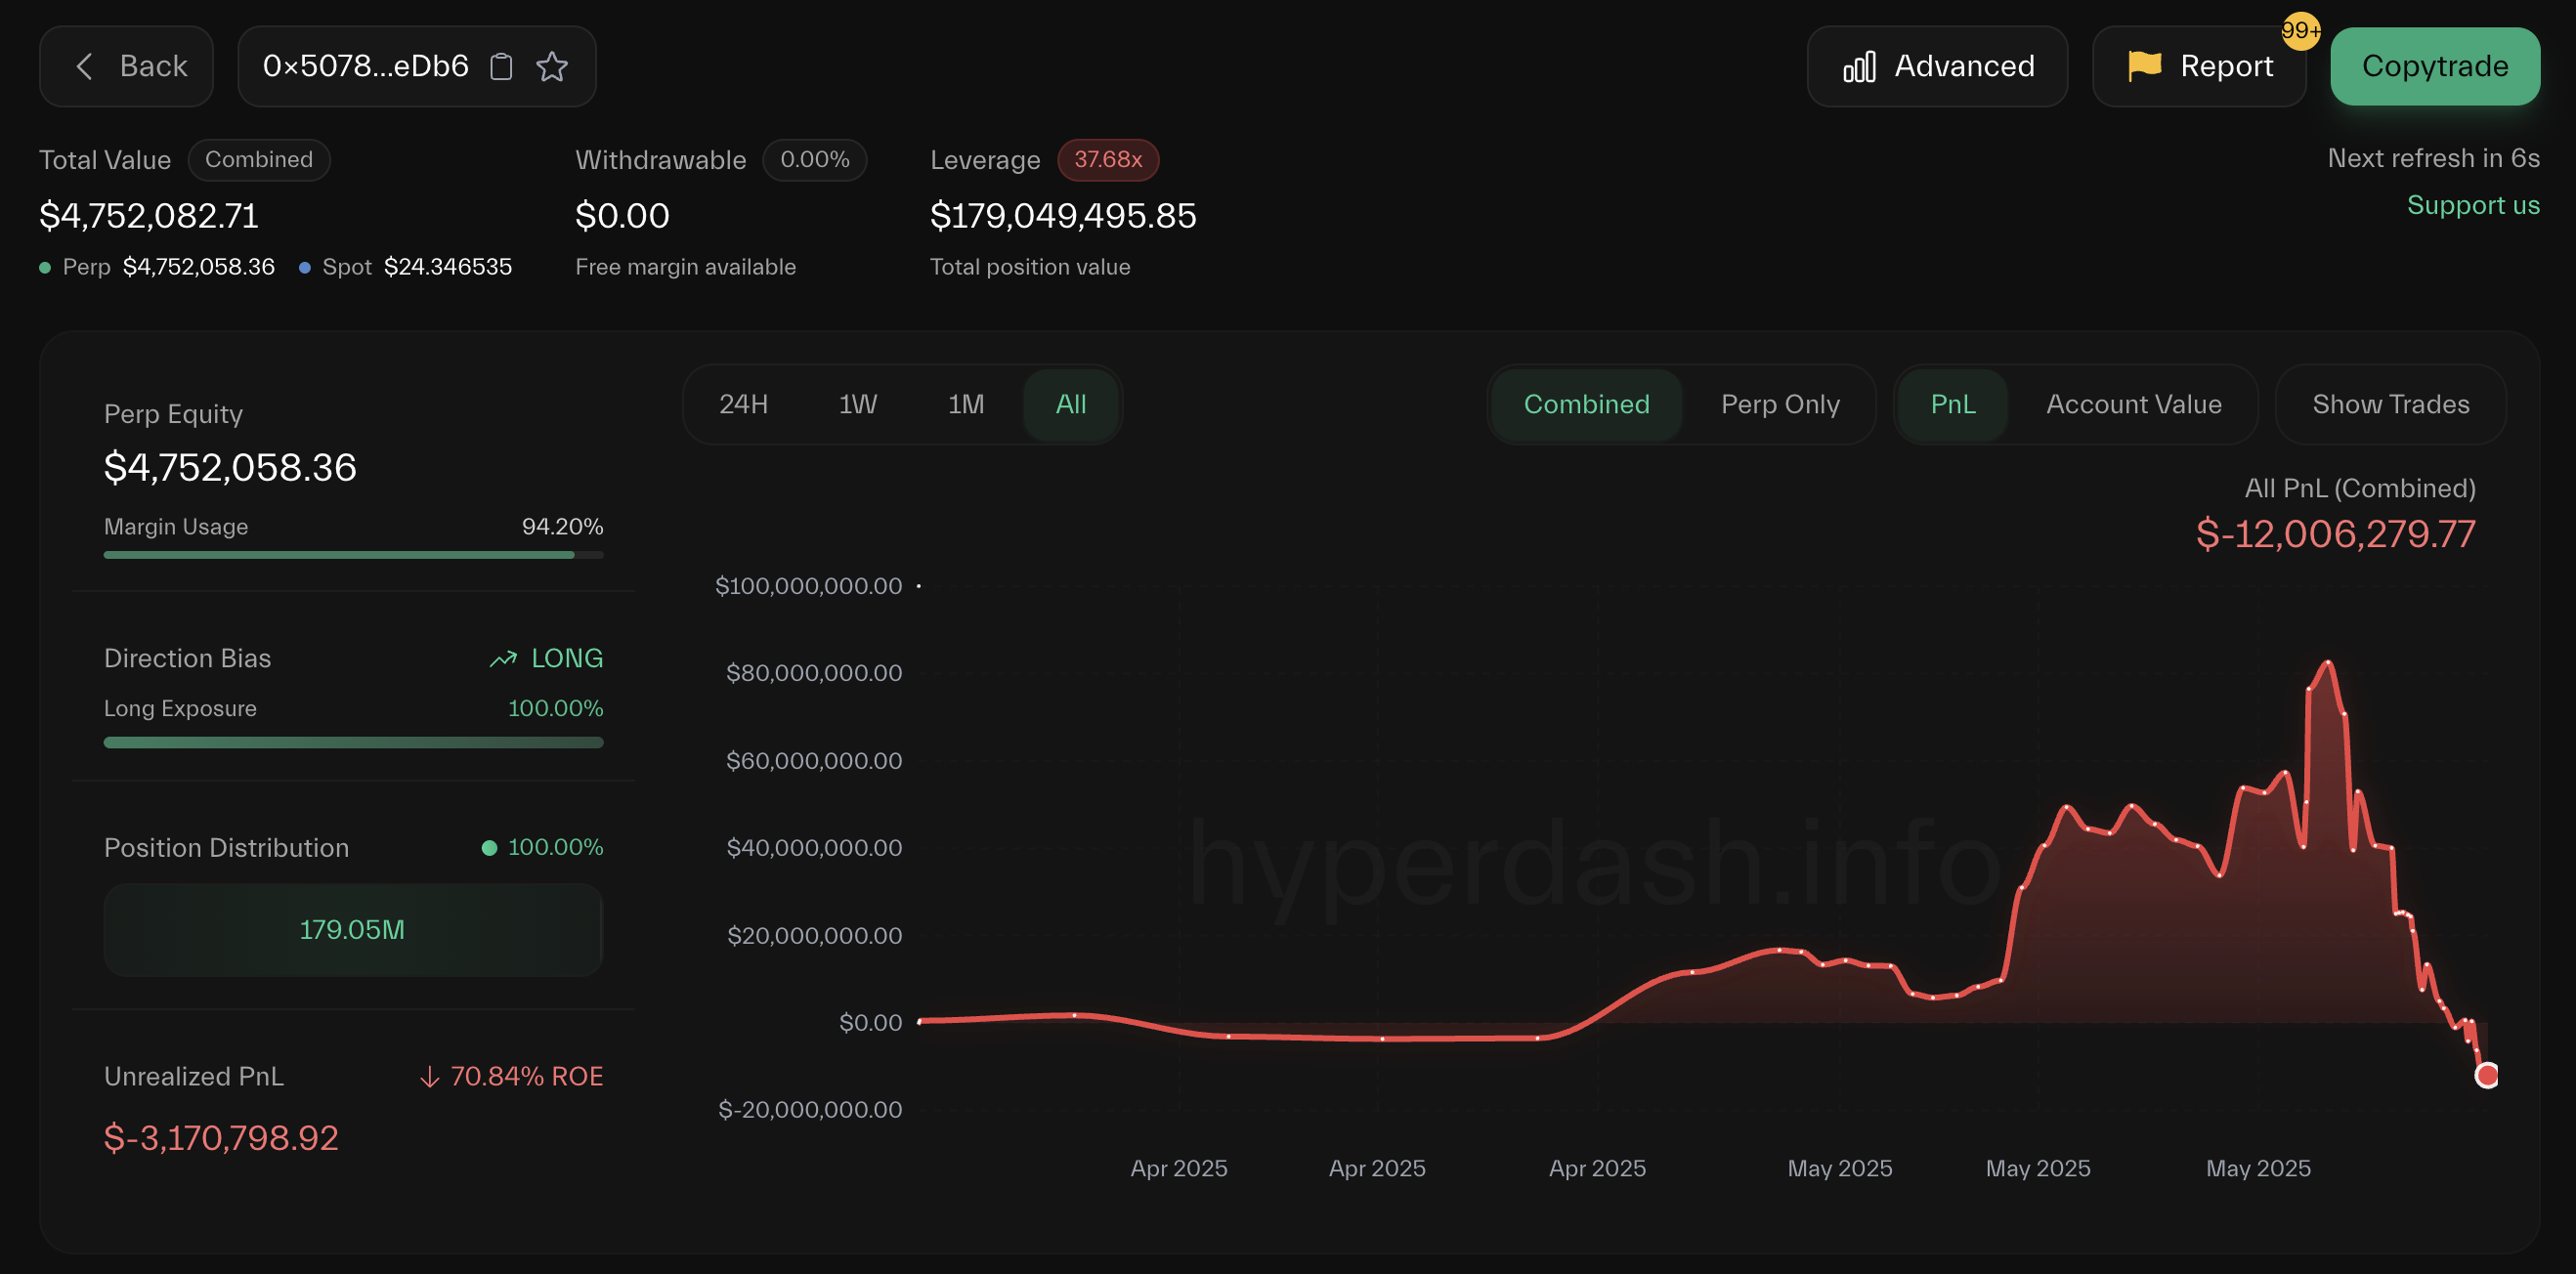
Task: Select the 1M time range
Action: 965,404
